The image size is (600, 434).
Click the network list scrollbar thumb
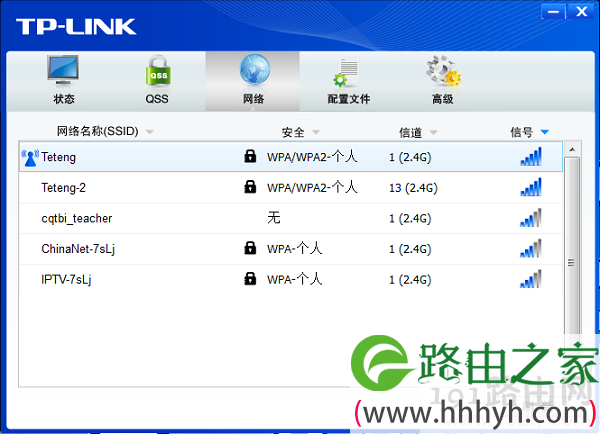pyautogui.click(x=572, y=263)
